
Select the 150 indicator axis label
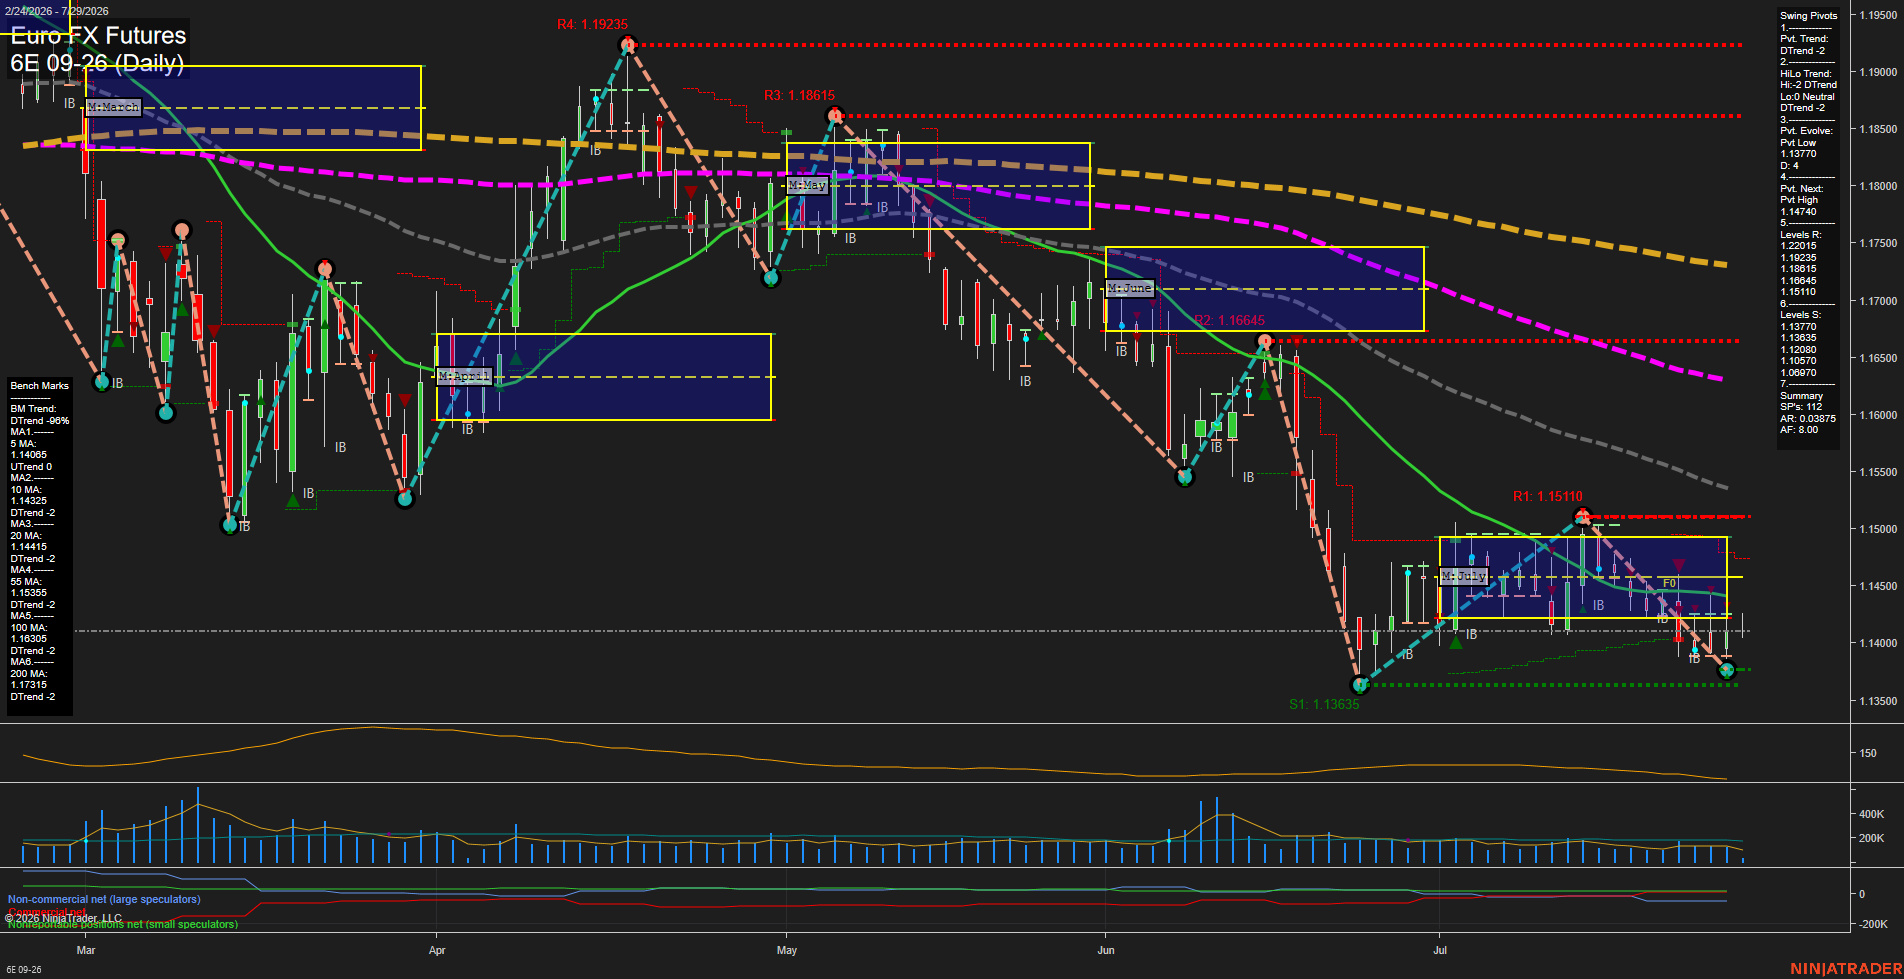point(1867,754)
